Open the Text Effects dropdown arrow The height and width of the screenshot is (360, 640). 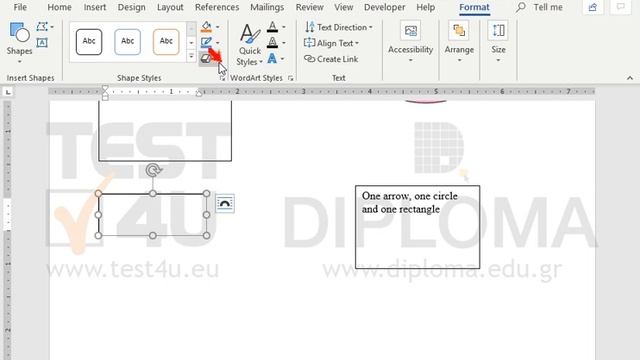pyautogui.click(x=282, y=59)
